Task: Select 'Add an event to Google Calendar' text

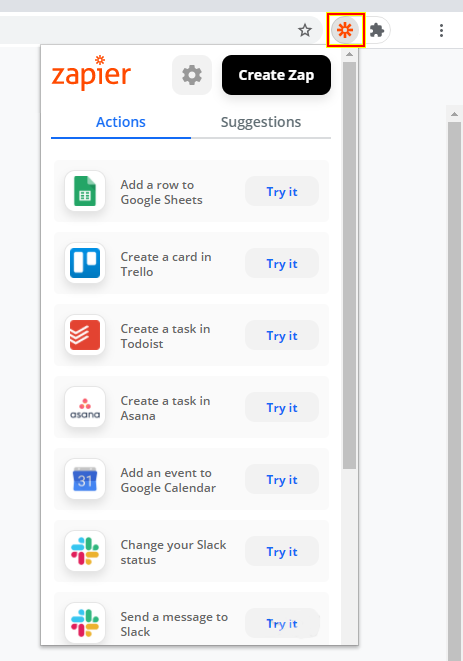Action: [168, 481]
